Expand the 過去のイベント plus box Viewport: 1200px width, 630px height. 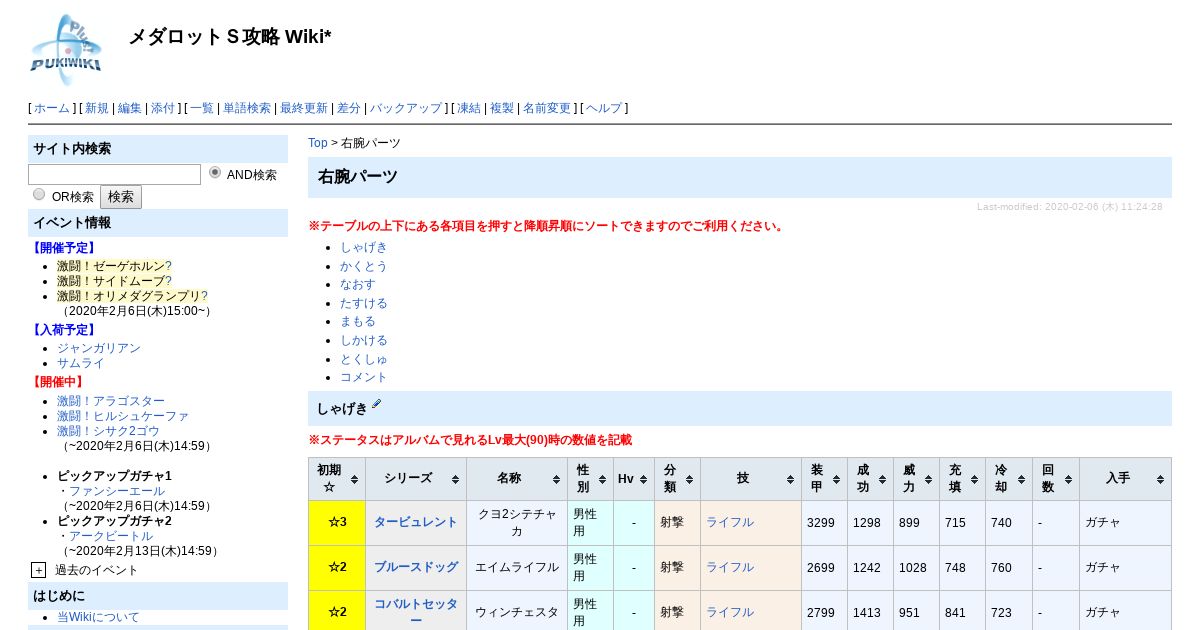[x=38, y=570]
